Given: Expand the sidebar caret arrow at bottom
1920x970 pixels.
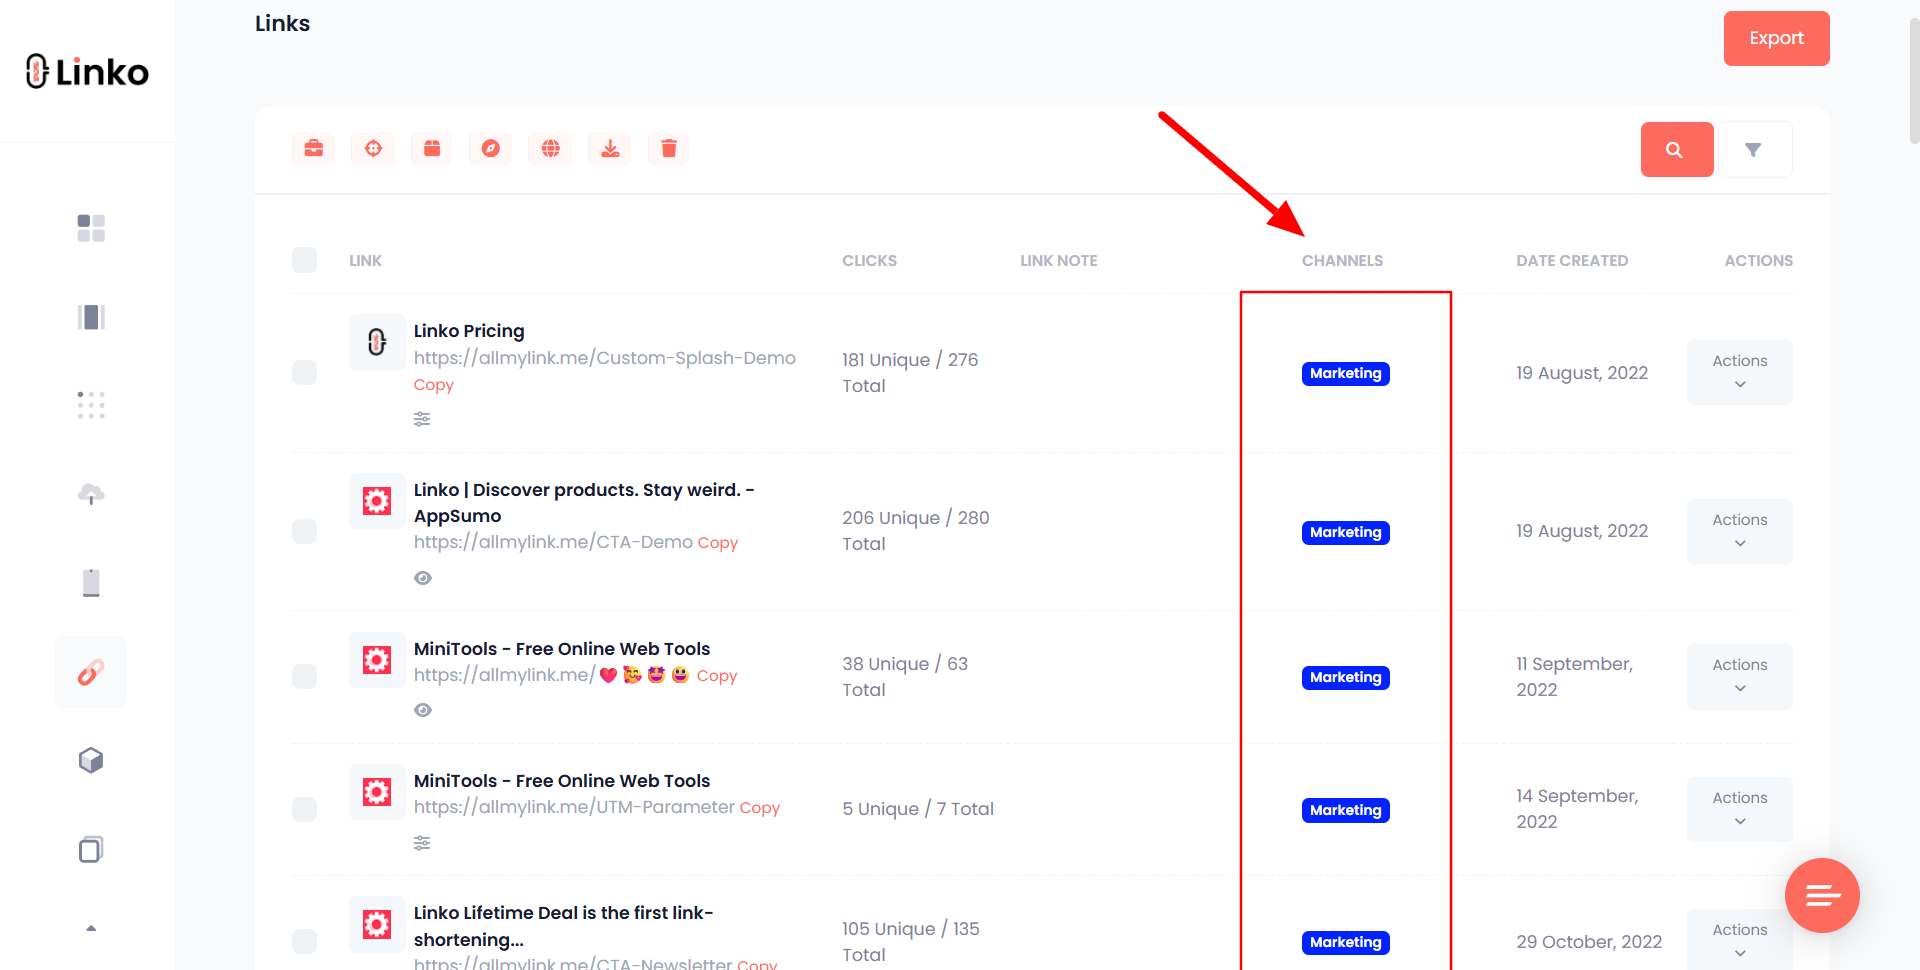Looking at the screenshot, I should (91, 928).
